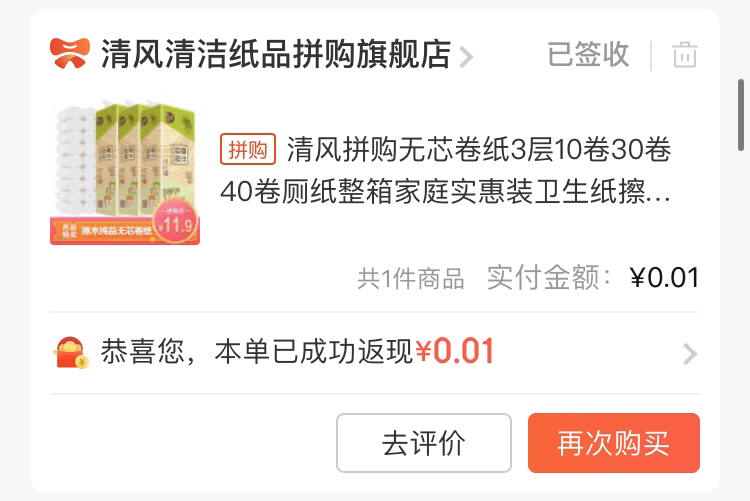Open 清风清洁纸品拼购旗舰店 store link
The image size is (750, 501).
(276, 54)
